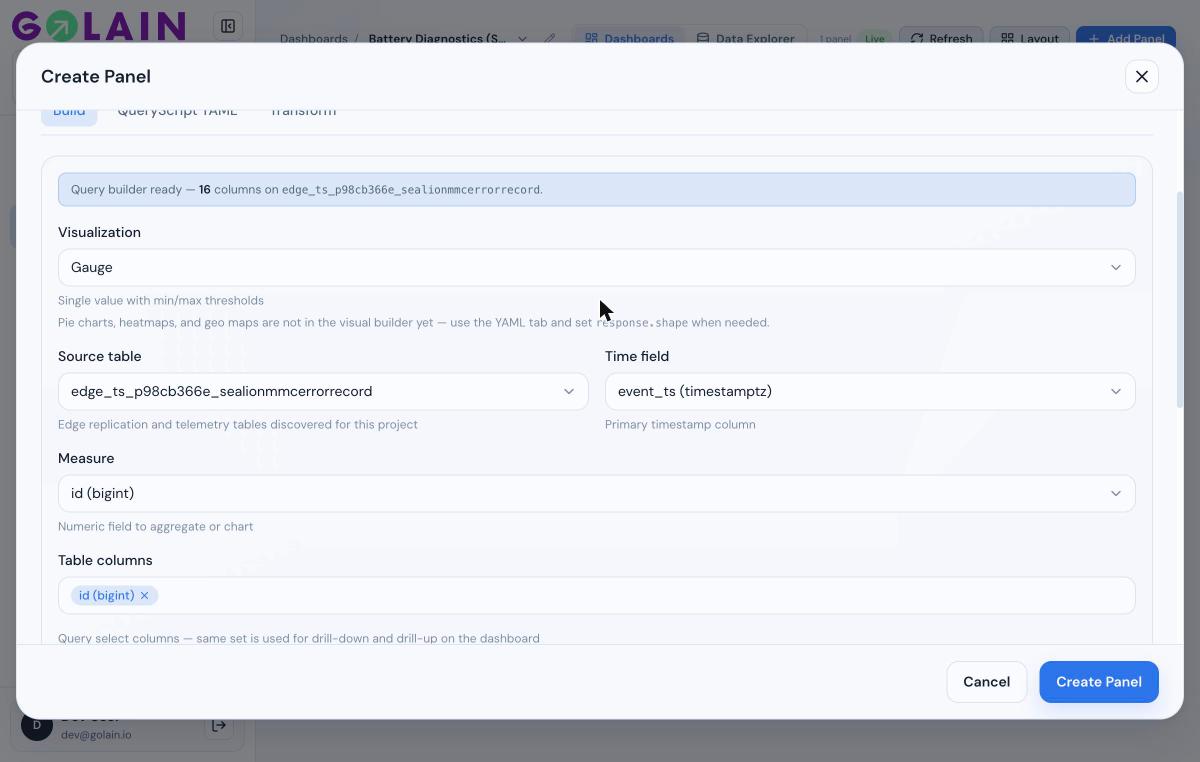Edit dashboard name with pencil icon
1200x762 pixels.
click(x=550, y=39)
